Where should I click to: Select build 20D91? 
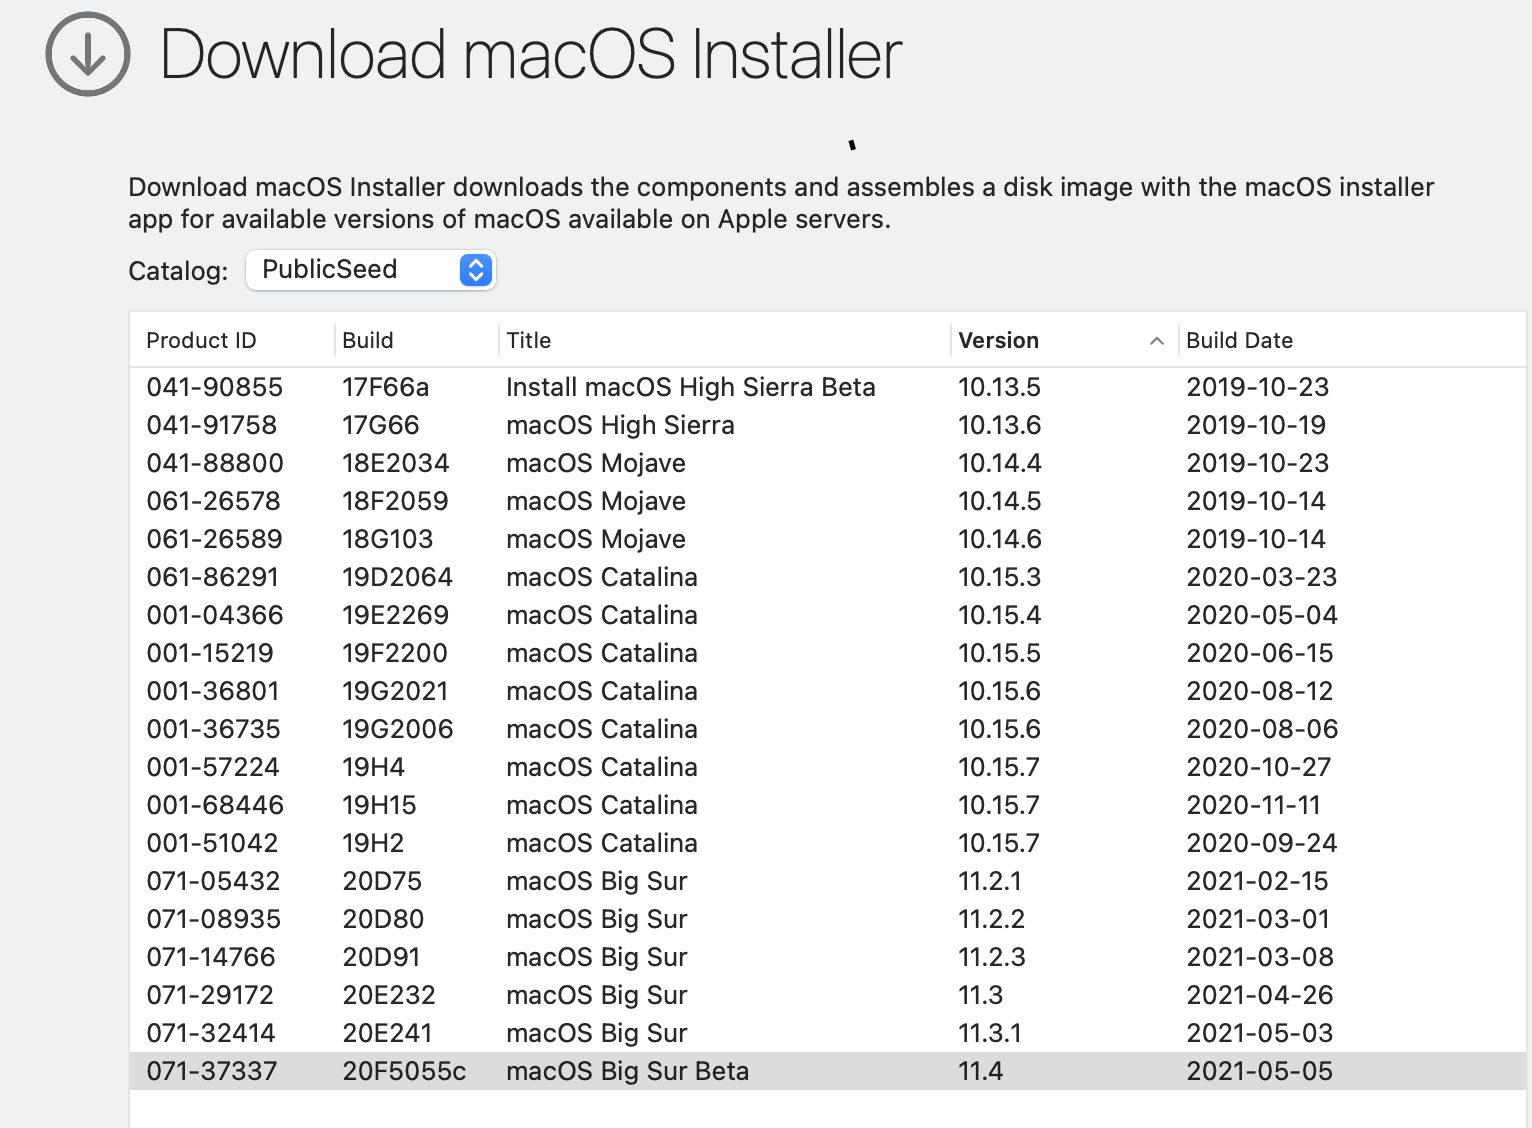[x=381, y=957]
